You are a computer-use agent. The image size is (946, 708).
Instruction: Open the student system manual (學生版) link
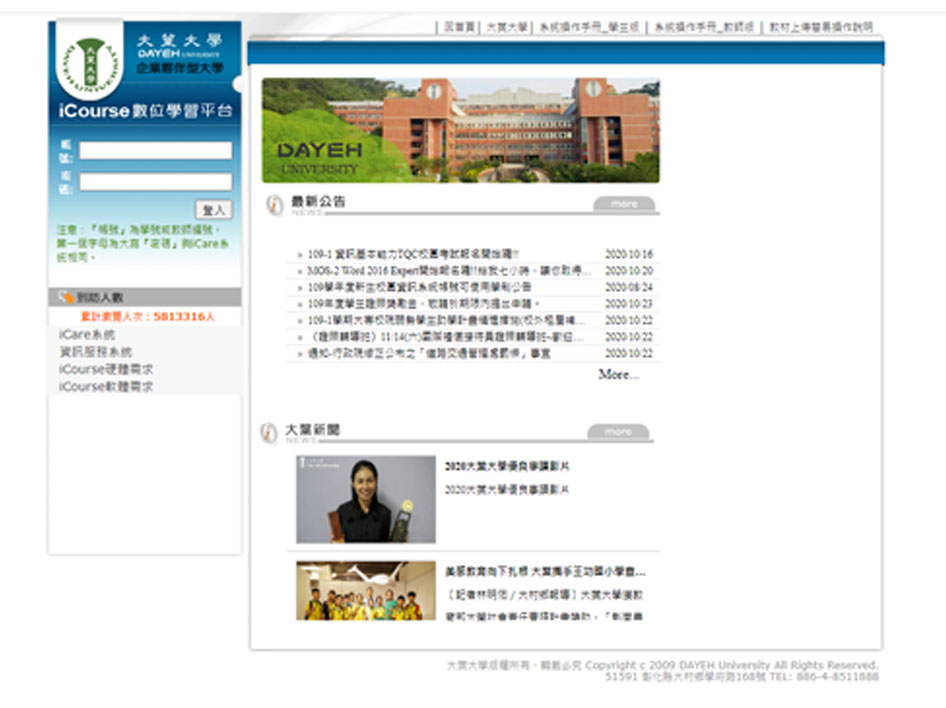pyautogui.click(x=589, y=27)
